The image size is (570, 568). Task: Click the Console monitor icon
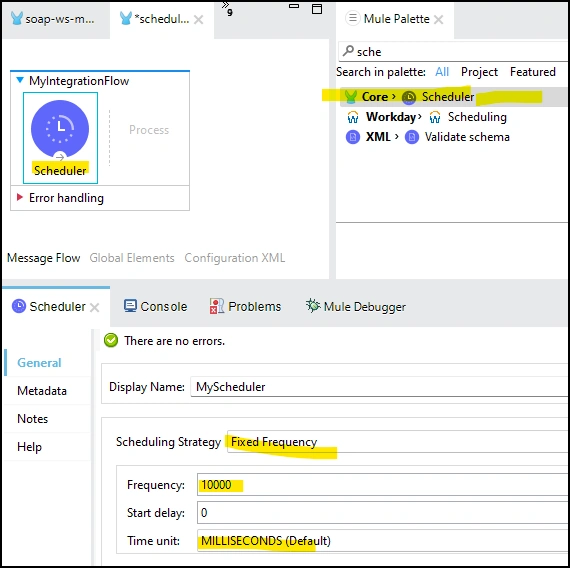pos(130,306)
